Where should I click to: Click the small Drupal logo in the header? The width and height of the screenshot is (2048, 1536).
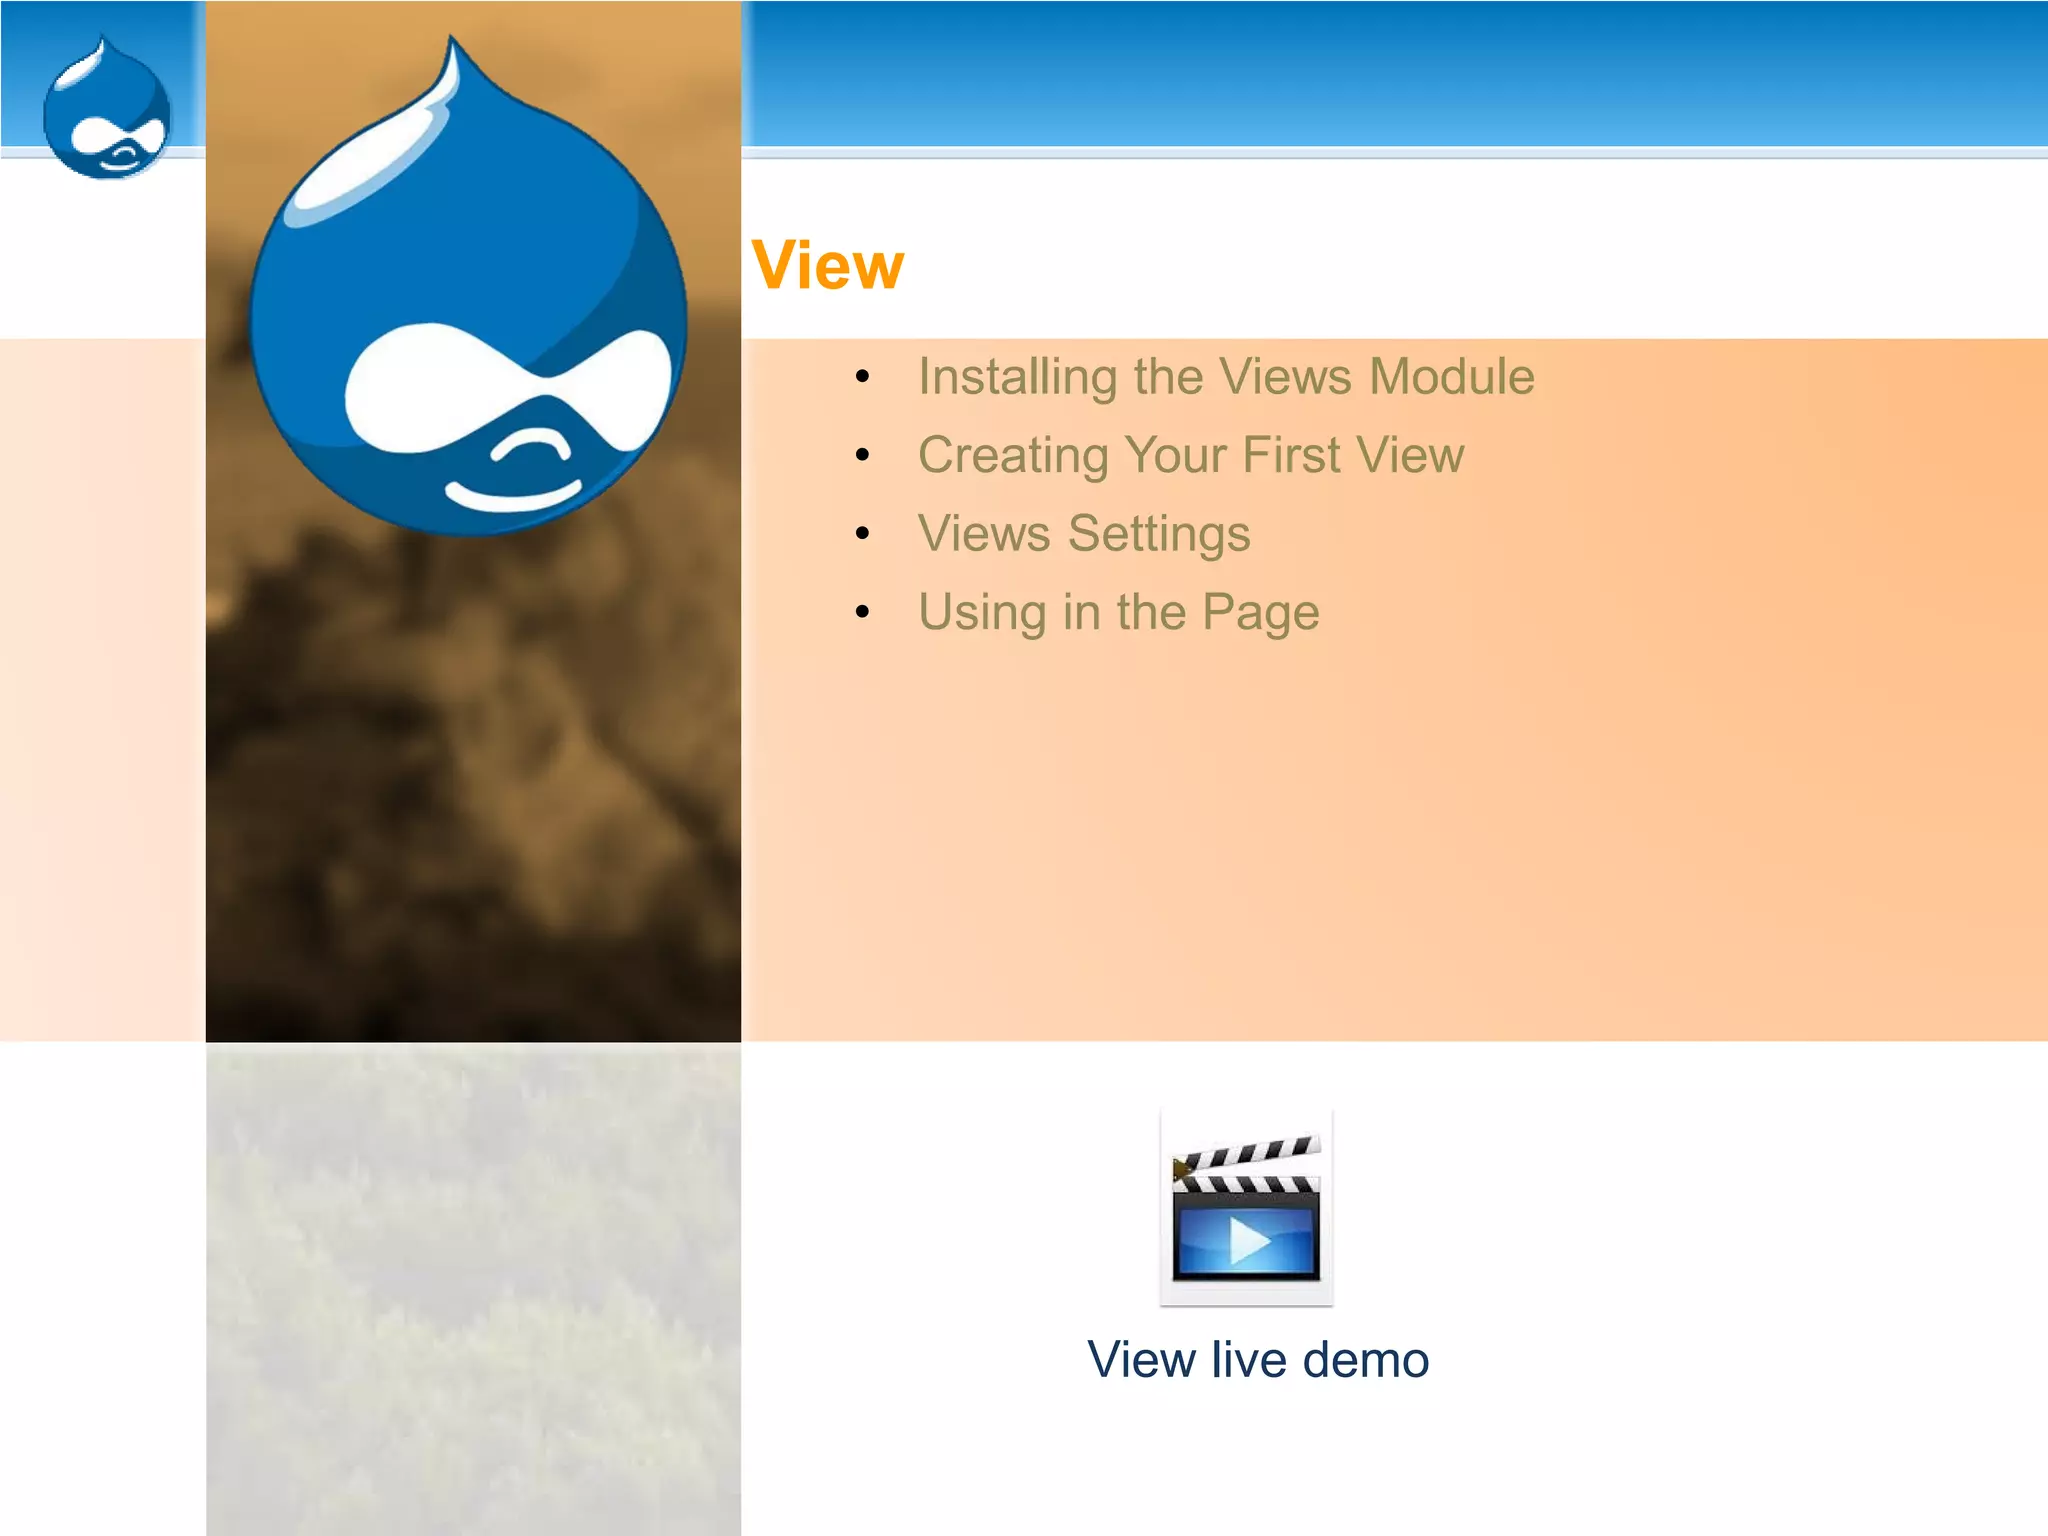(x=107, y=107)
